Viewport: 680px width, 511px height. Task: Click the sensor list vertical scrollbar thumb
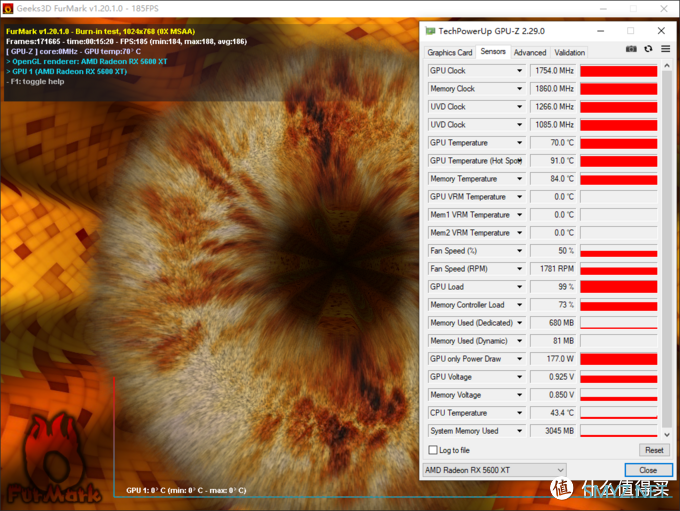coord(667,248)
